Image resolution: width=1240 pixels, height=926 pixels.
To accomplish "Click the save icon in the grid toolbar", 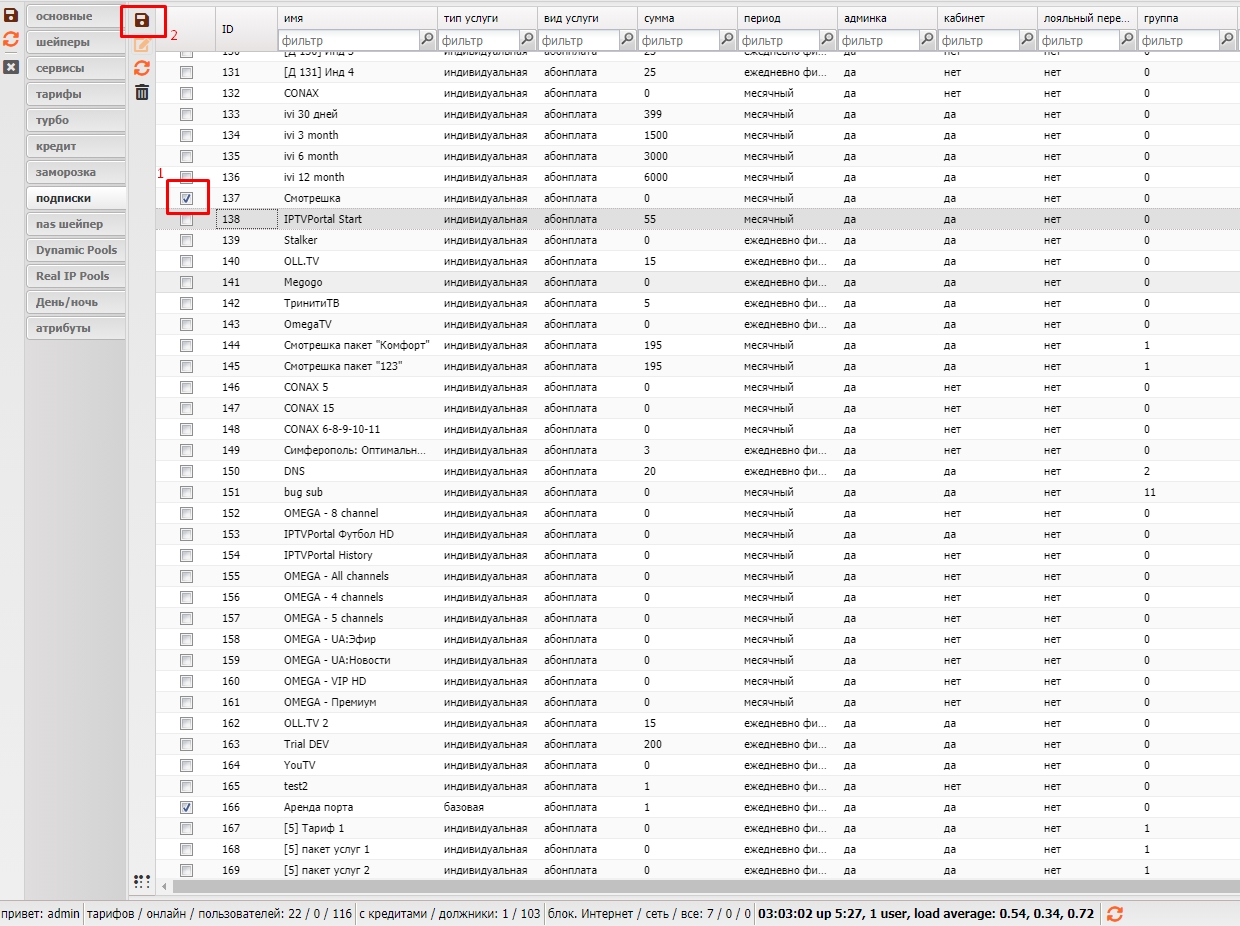I will (142, 21).
